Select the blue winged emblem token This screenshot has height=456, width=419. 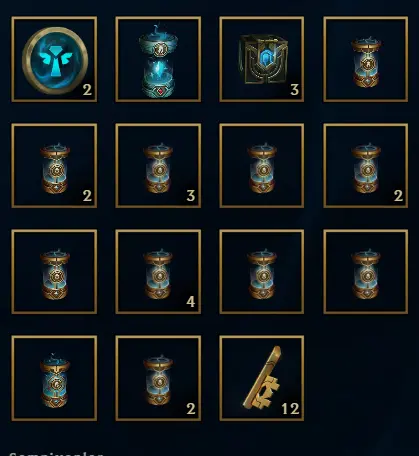coord(54,59)
